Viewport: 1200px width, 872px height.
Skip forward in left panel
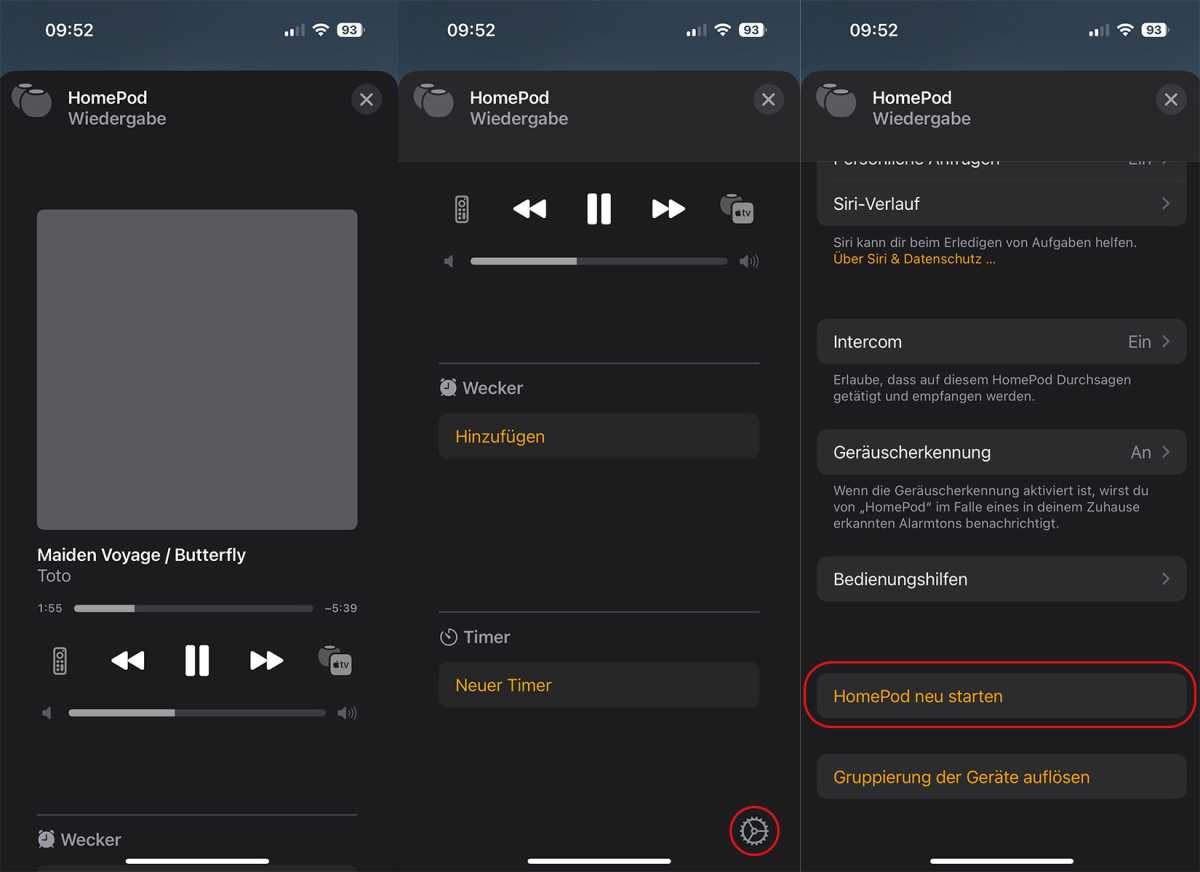(266, 660)
